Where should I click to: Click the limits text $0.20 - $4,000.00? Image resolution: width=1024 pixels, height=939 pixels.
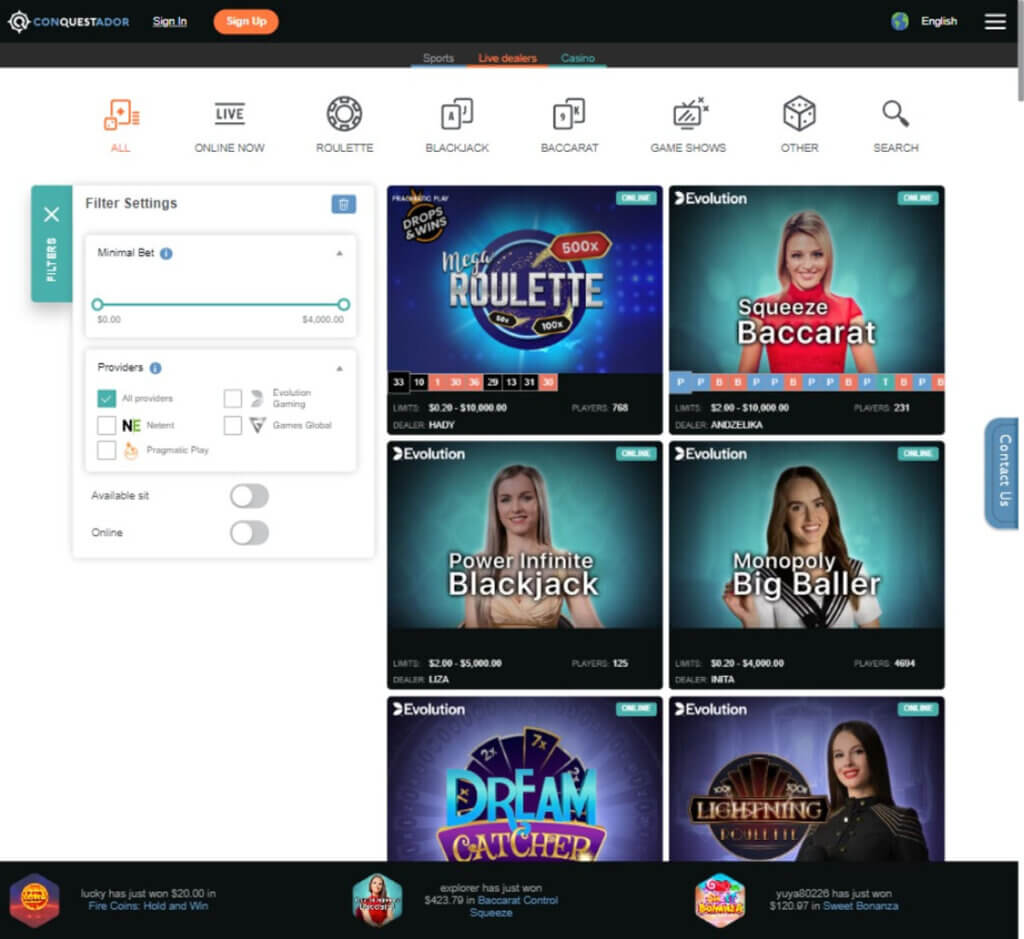click(747, 663)
